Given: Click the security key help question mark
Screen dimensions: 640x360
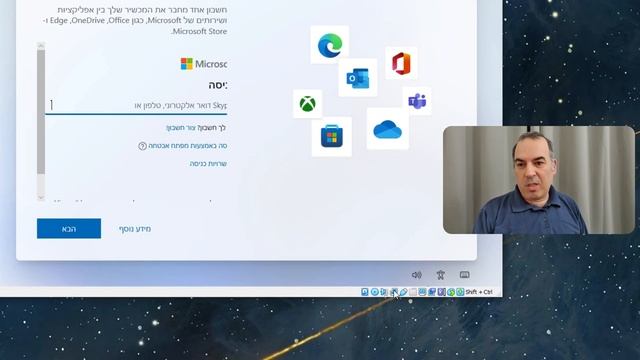Looking at the screenshot, I should click(x=142, y=146).
